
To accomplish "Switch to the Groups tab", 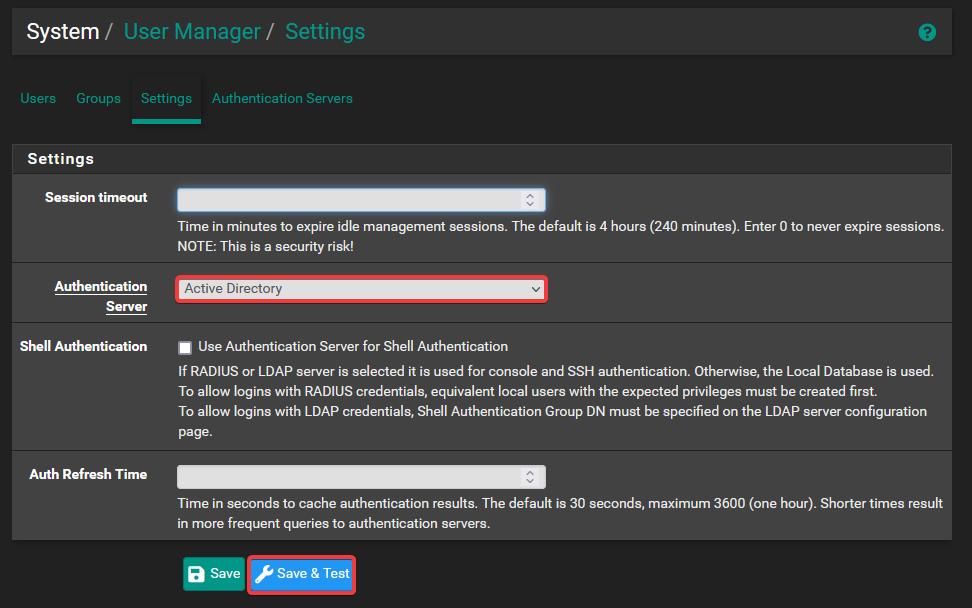I will [x=98, y=98].
